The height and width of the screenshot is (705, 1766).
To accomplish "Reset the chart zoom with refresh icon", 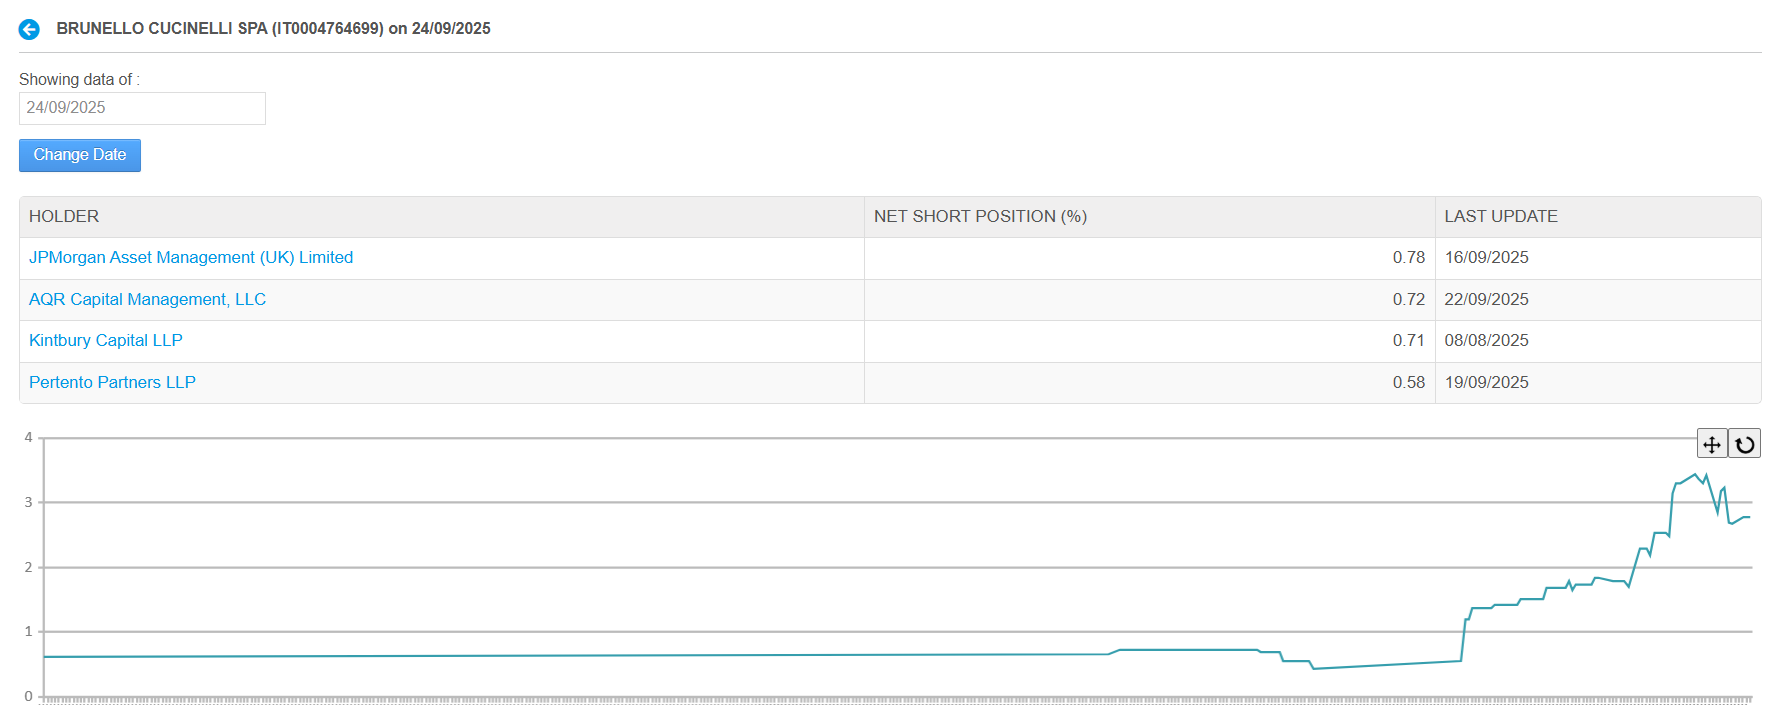I will [x=1745, y=444].
